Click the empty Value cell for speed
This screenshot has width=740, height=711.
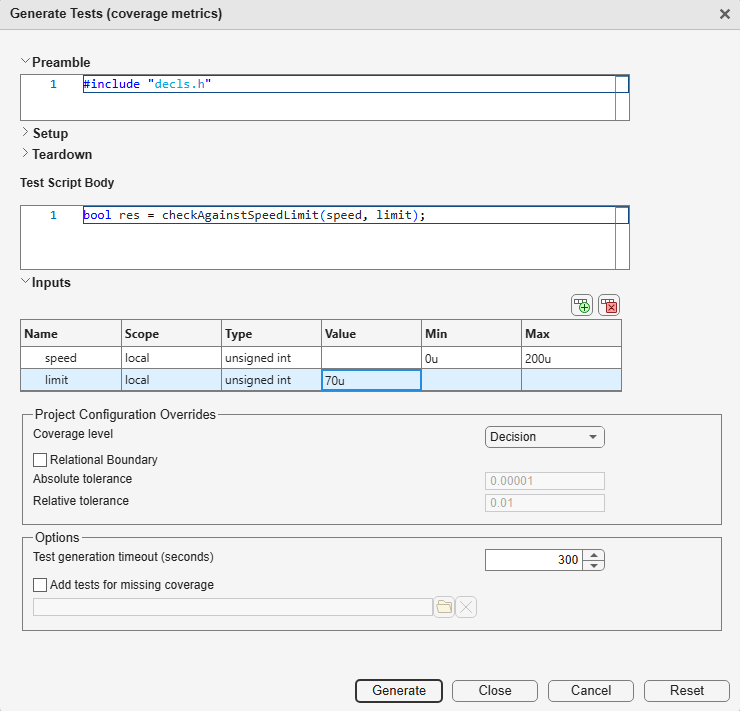[371, 358]
